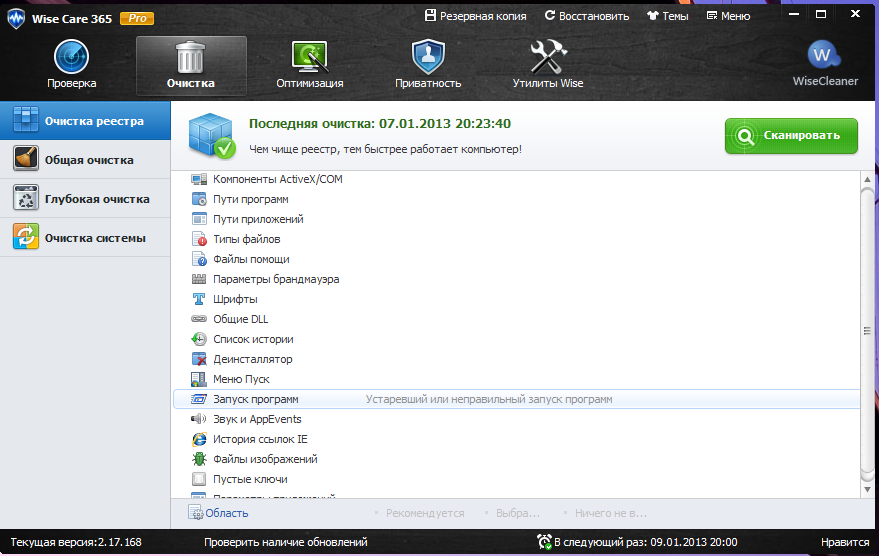The width and height of the screenshot is (879, 556).
Task: Click the Запуск программ row icon
Action: point(199,399)
